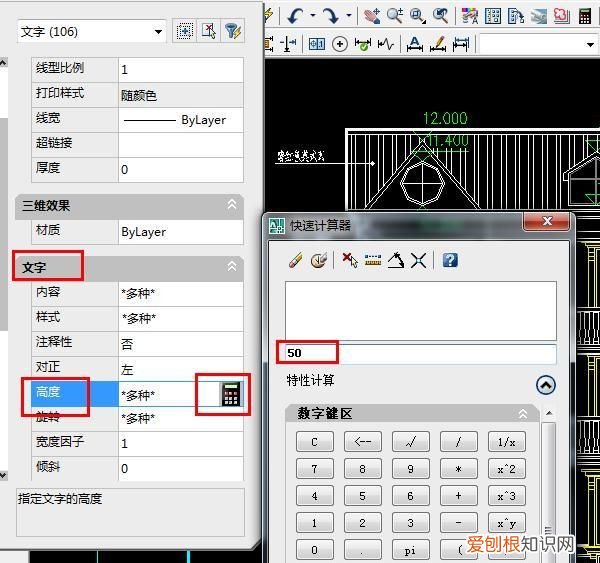Click the 注释性 value 否
This screenshot has height=563, width=600.
coord(181,344)
